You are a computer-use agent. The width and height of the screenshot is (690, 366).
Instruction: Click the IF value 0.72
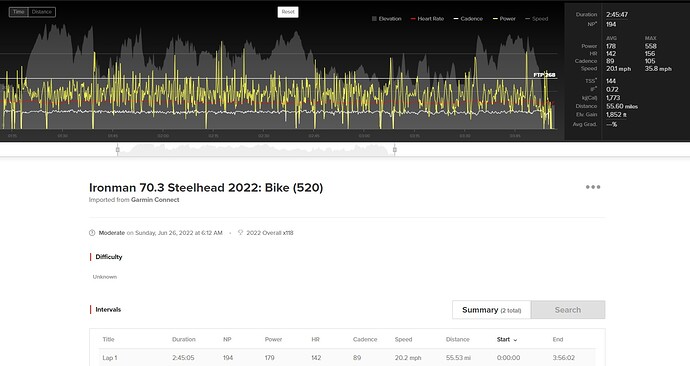(612, 89)
